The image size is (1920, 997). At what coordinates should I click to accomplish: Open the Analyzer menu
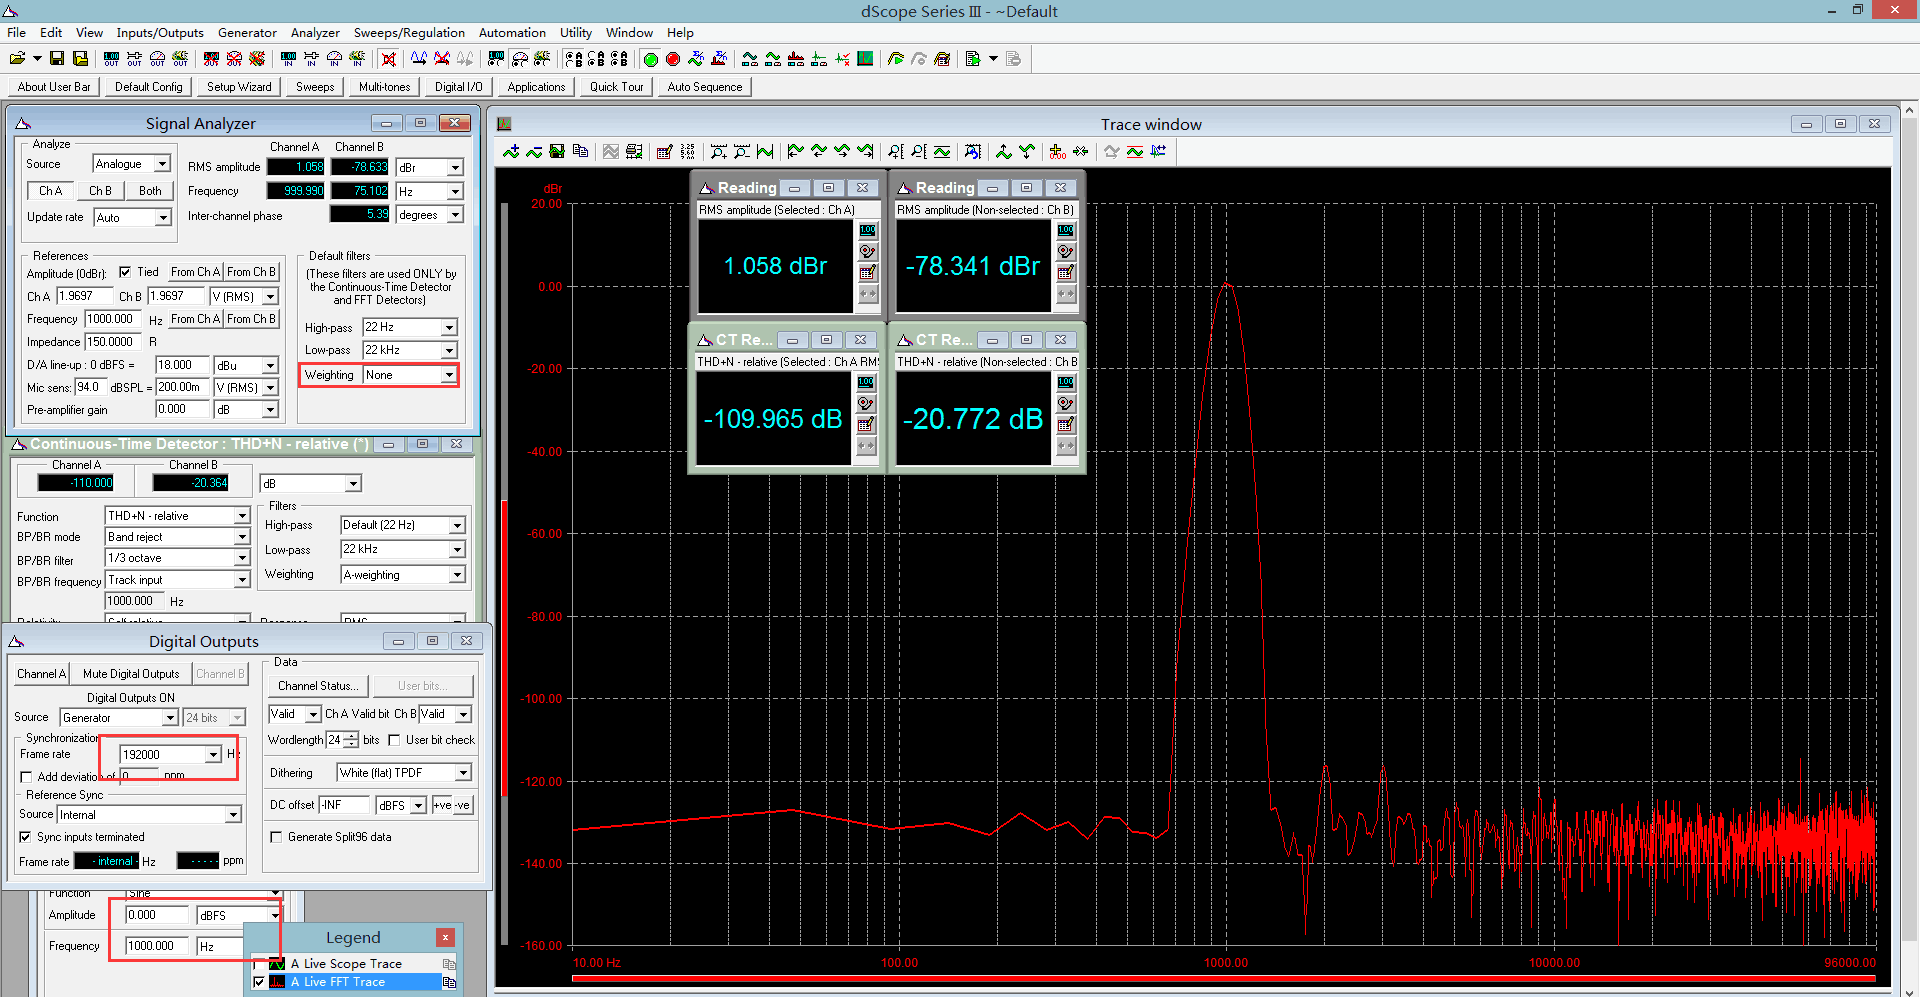(315, 33)
